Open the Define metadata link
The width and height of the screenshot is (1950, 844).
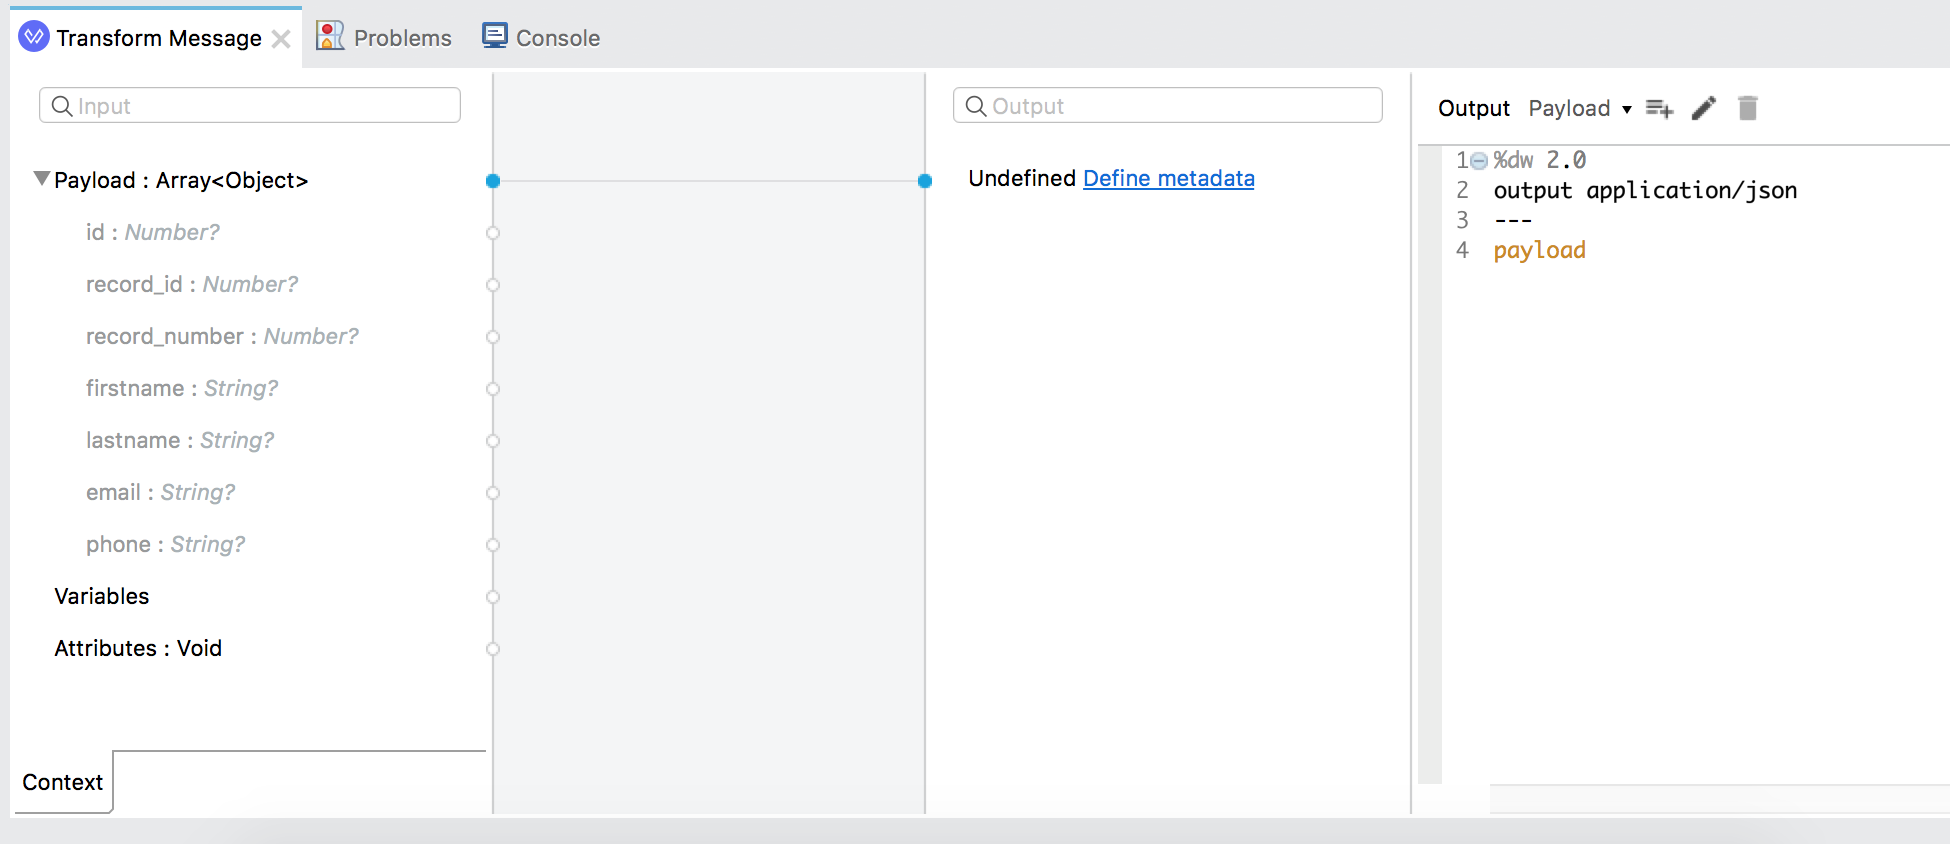pos(1168,178)
